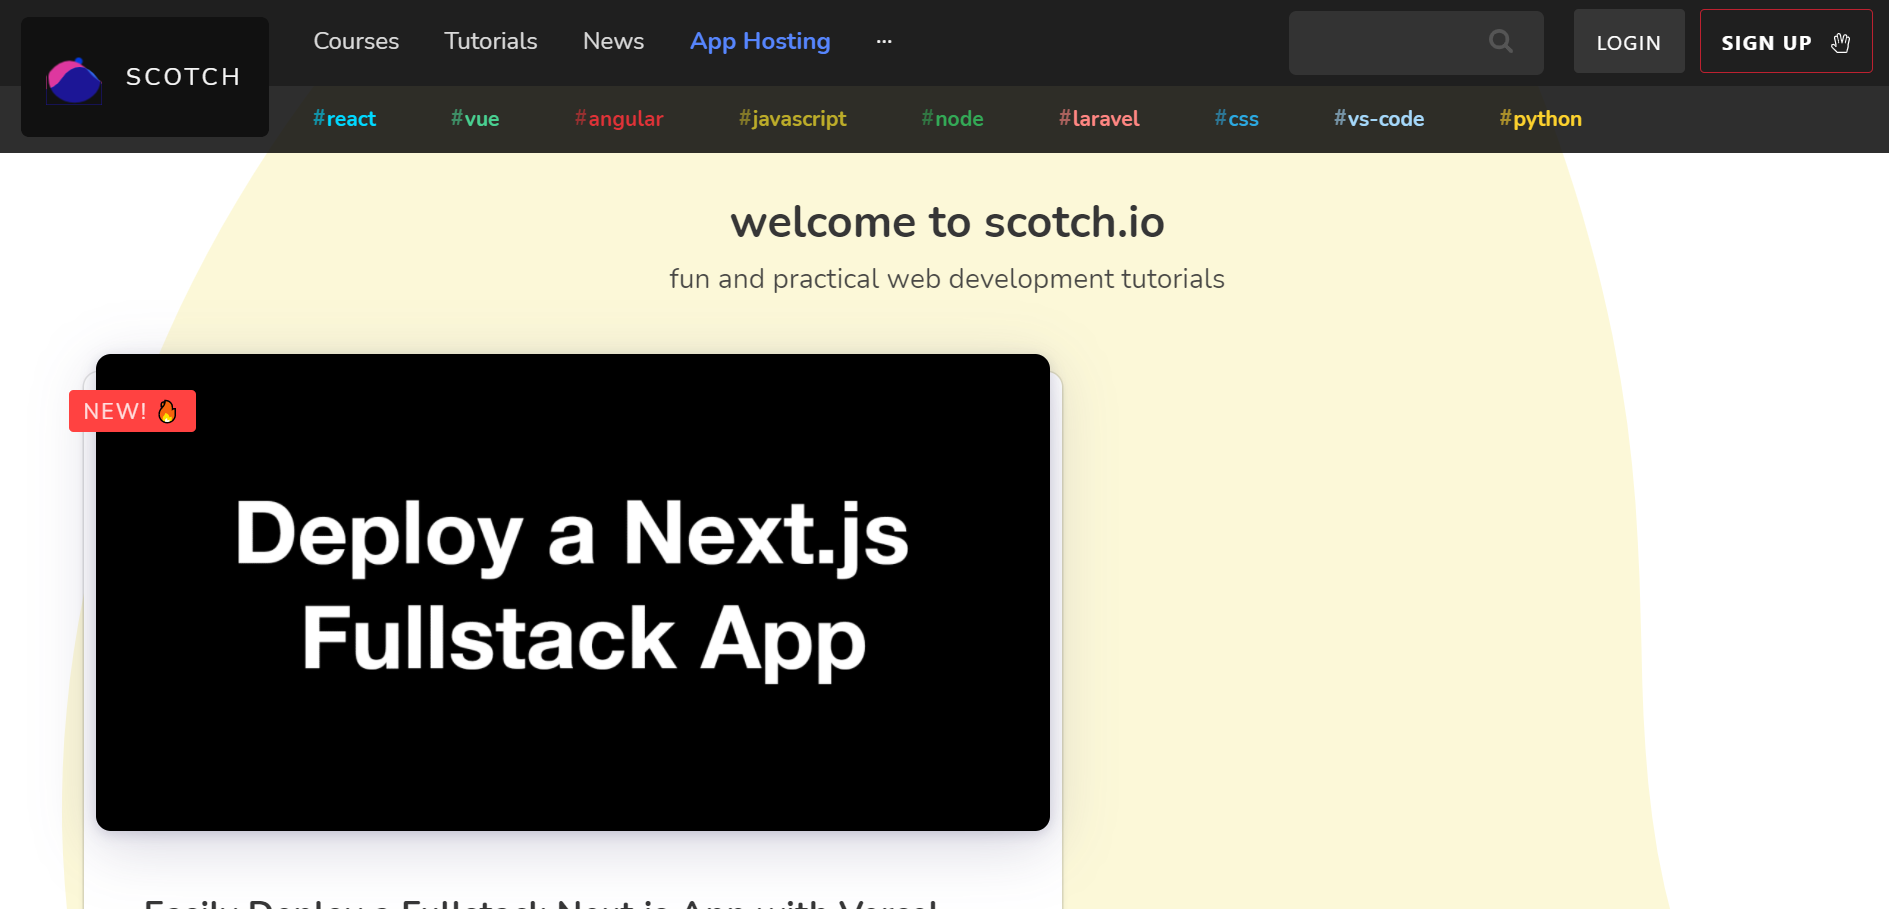
Task: Open the App Hosting link
Action: click(760, 41)
